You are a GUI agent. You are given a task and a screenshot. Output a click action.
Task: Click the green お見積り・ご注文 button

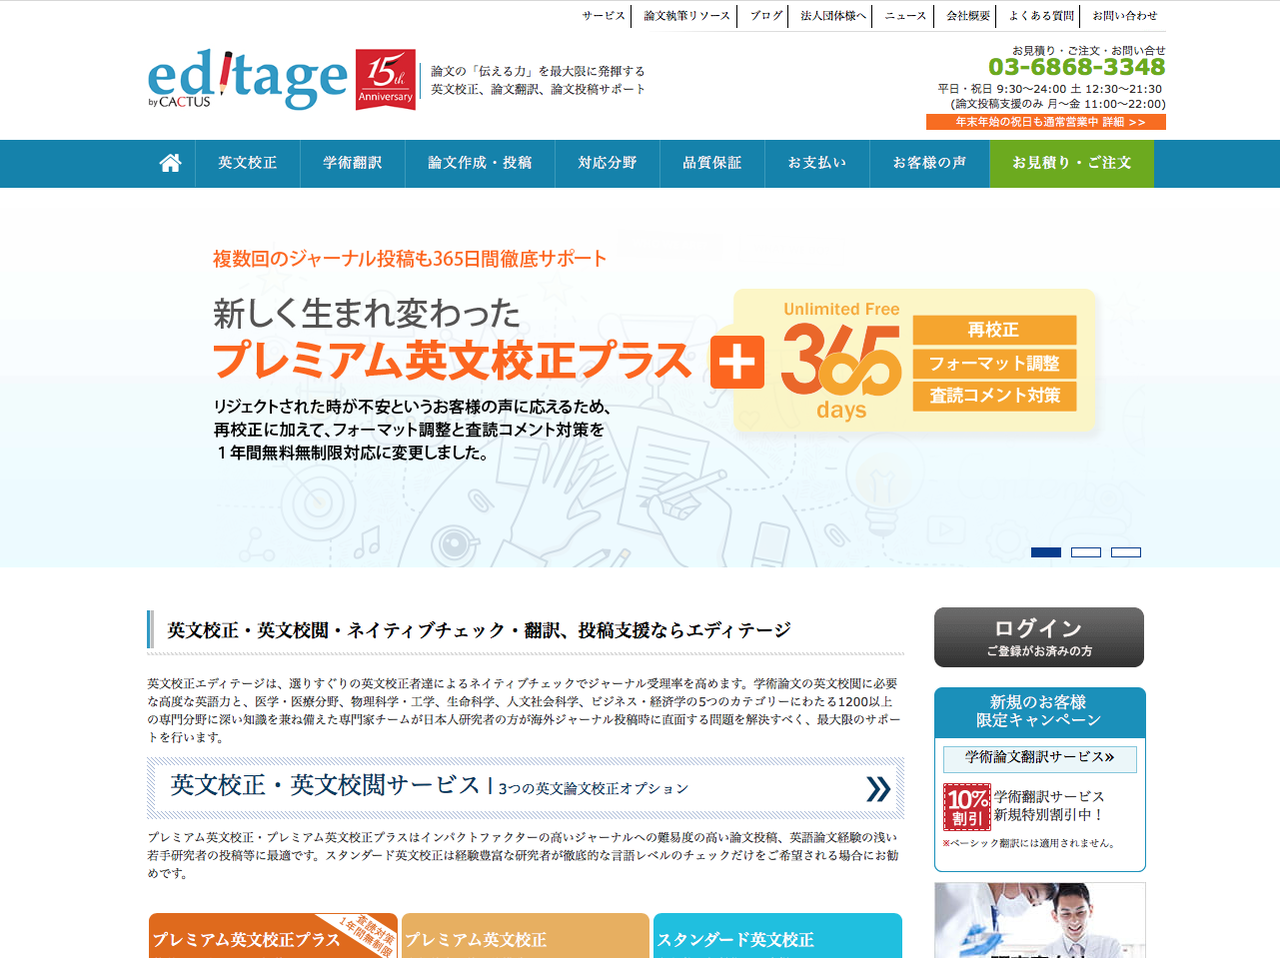[1072, 163]
